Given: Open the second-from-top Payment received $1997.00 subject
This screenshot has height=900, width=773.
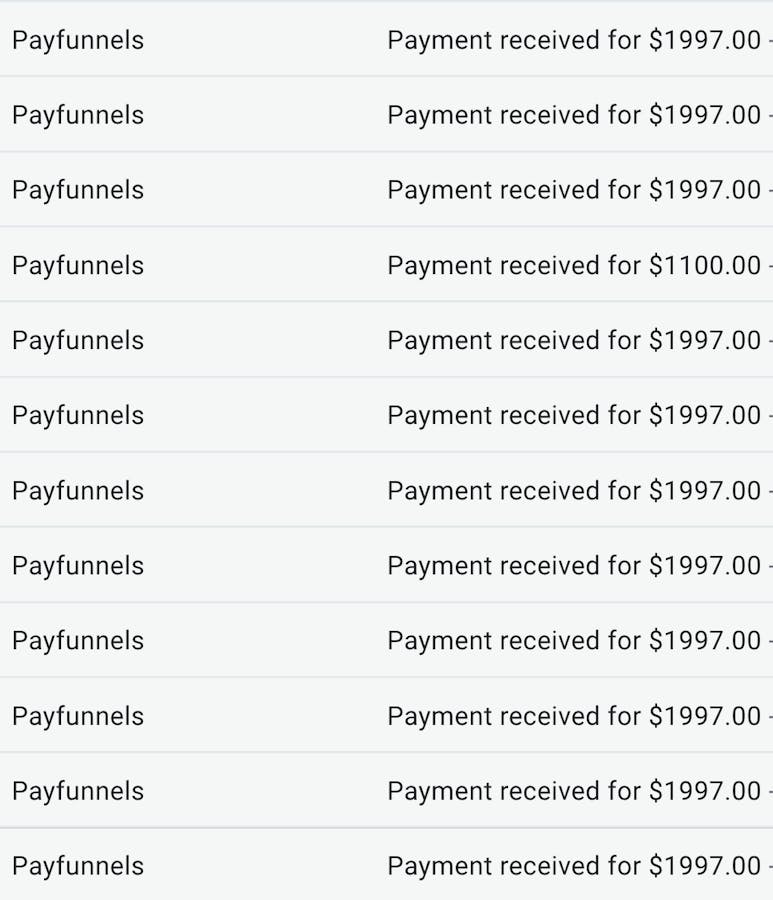Looking at the screenshot, I should [574, 115].
